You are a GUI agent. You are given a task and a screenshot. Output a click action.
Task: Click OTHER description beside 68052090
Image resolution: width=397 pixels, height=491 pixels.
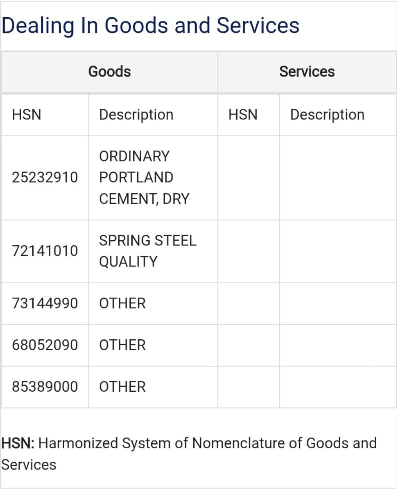click(122, 345)
